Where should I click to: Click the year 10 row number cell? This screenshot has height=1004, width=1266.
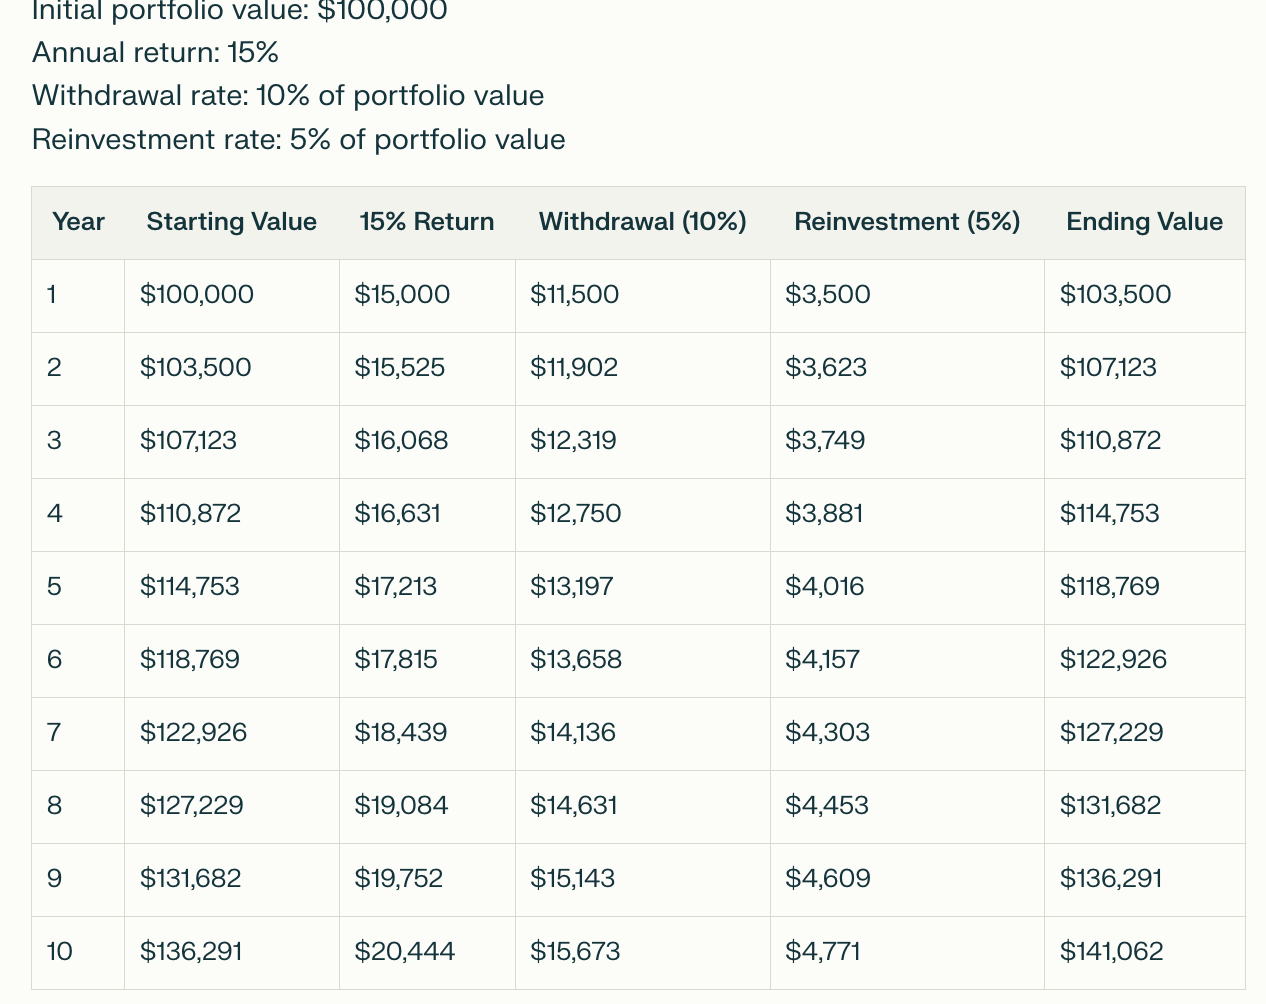coord(60,952)
